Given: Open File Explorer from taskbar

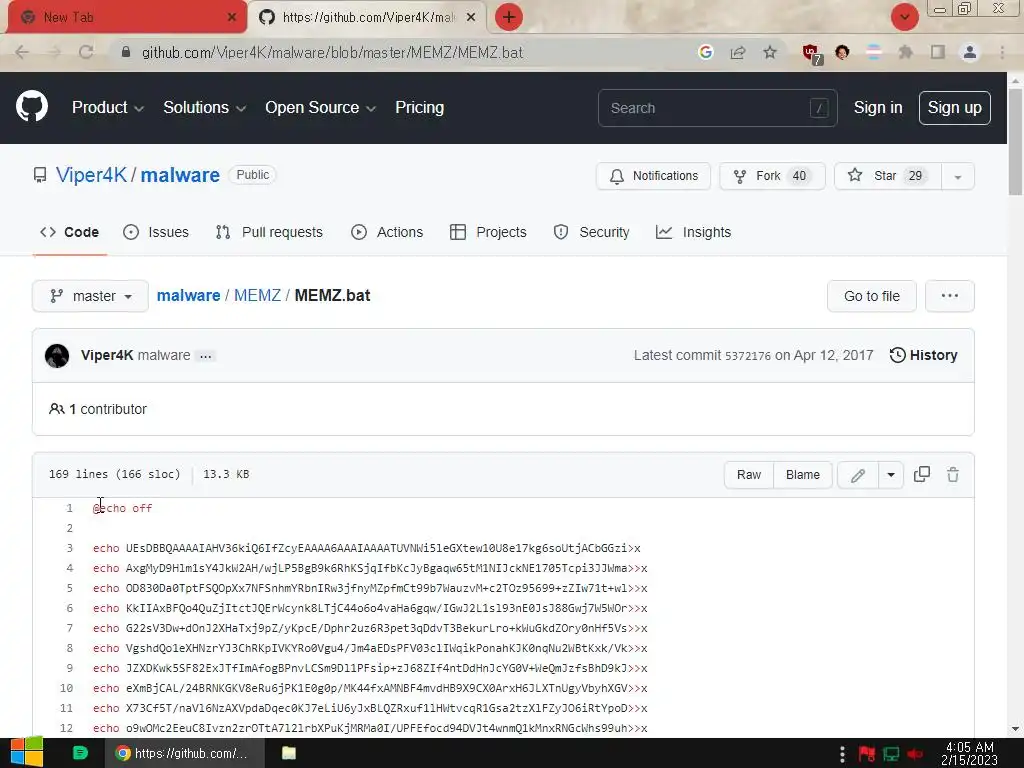Looking at the screenshot, I should tap(289, 753).
